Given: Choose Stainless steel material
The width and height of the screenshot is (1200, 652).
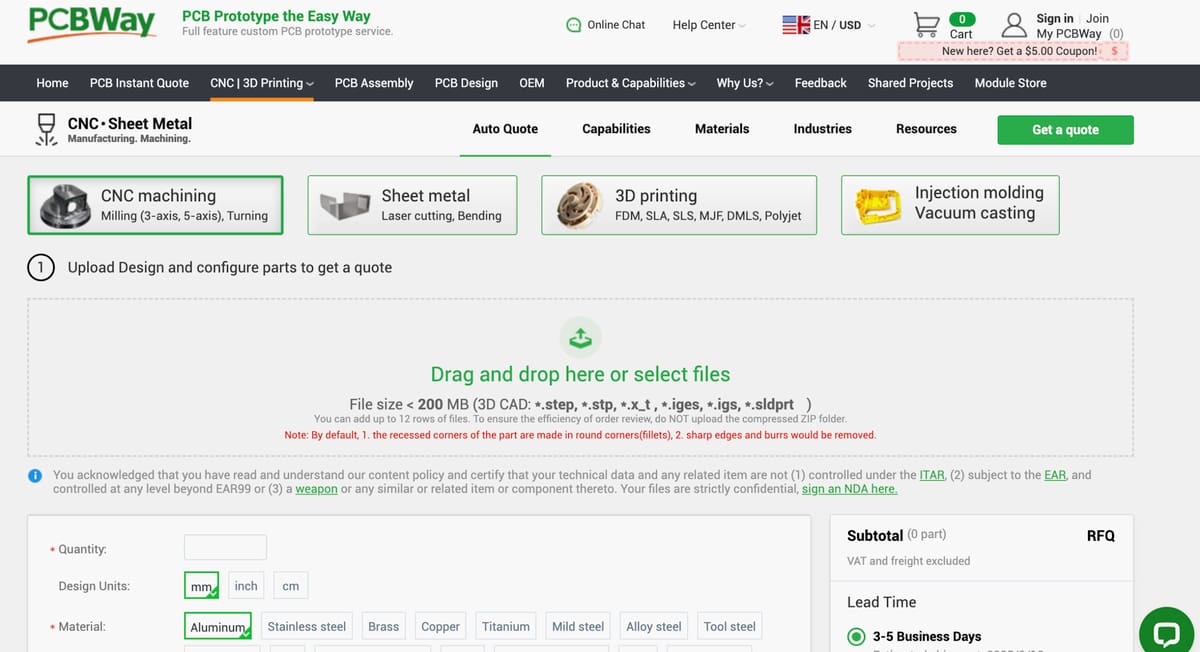Looking at the screenshot, I should tap(307, 626).
